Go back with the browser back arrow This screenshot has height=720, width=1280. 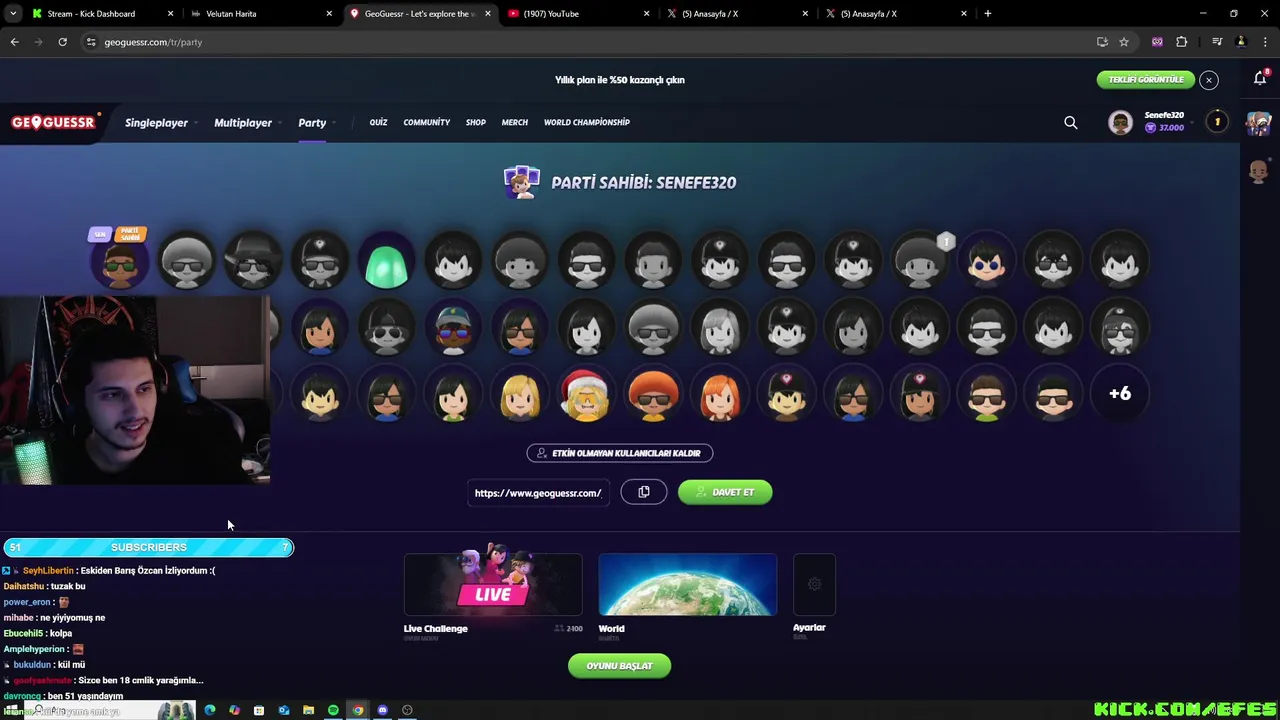coord(14,42)
